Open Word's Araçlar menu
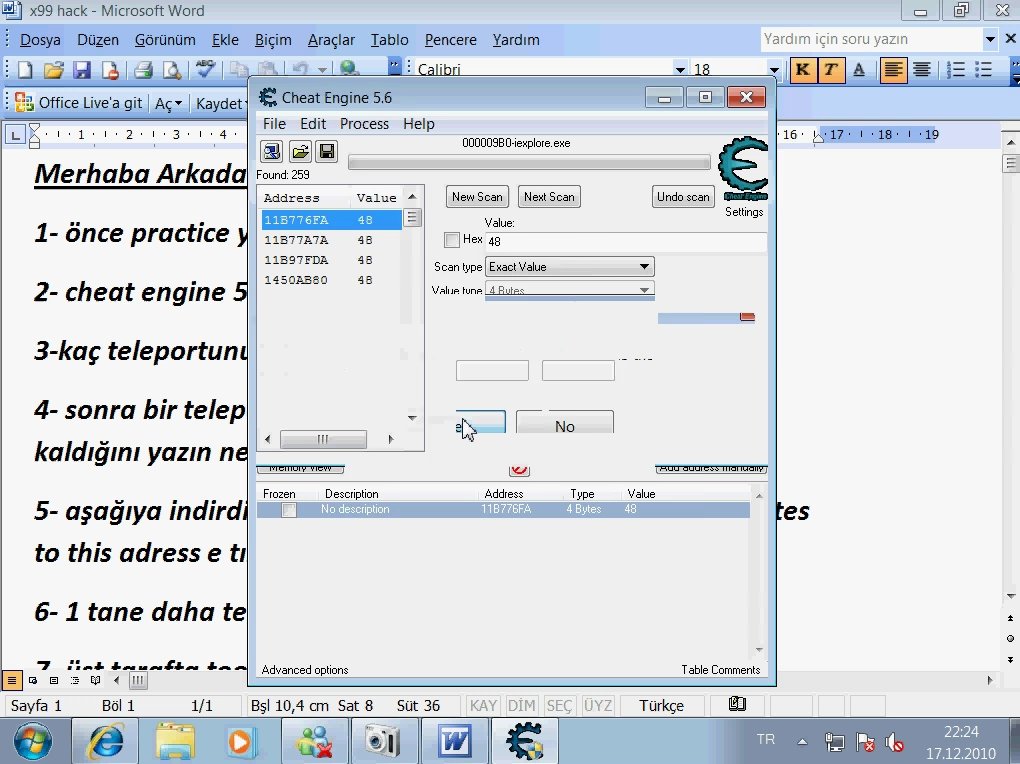Viewport: 1020px width, 764px height. tap(331, 40)
